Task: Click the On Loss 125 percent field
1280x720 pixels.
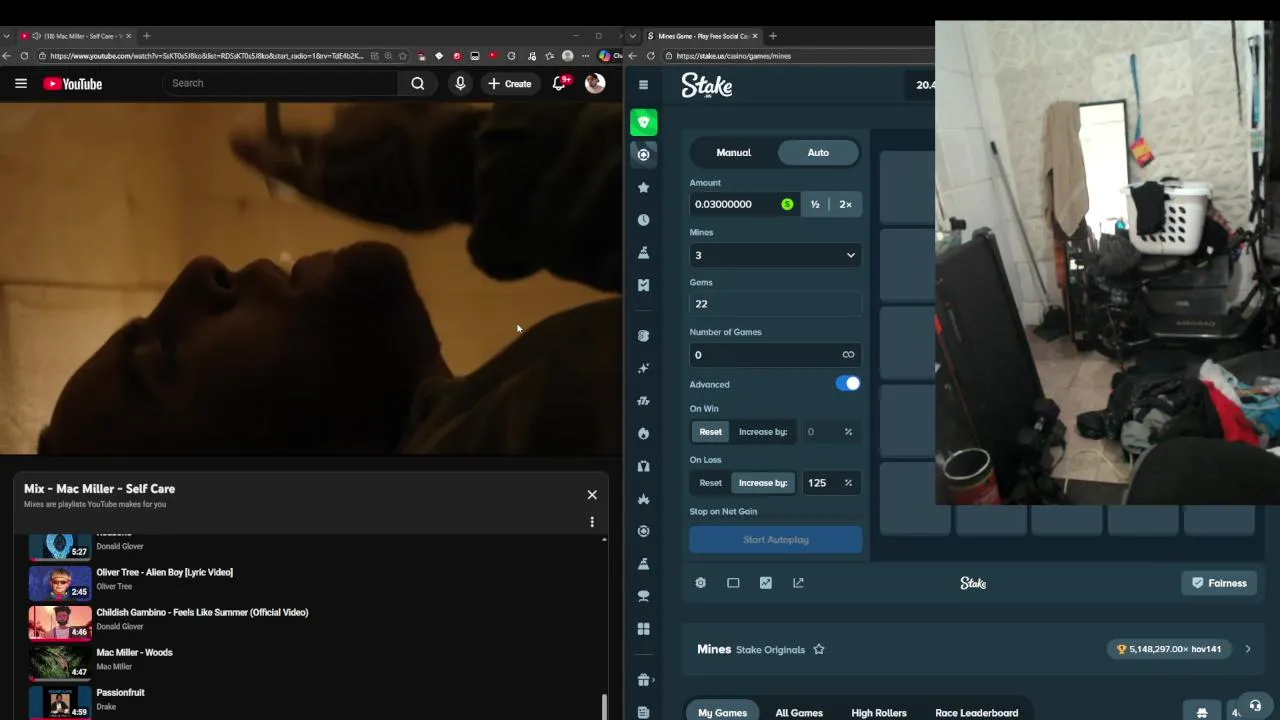Action: [829, 483]
